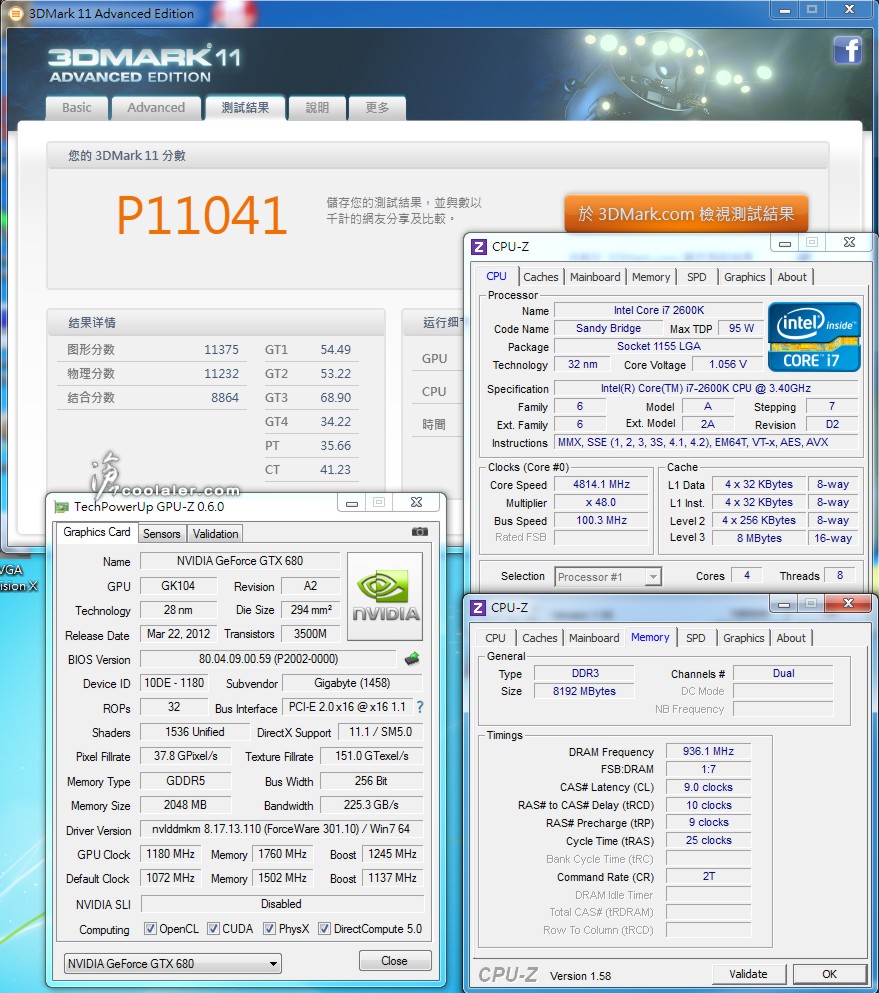Click the 图形分数 value 11375
Viewport: 879px width, 993px height.
point(221,350)
